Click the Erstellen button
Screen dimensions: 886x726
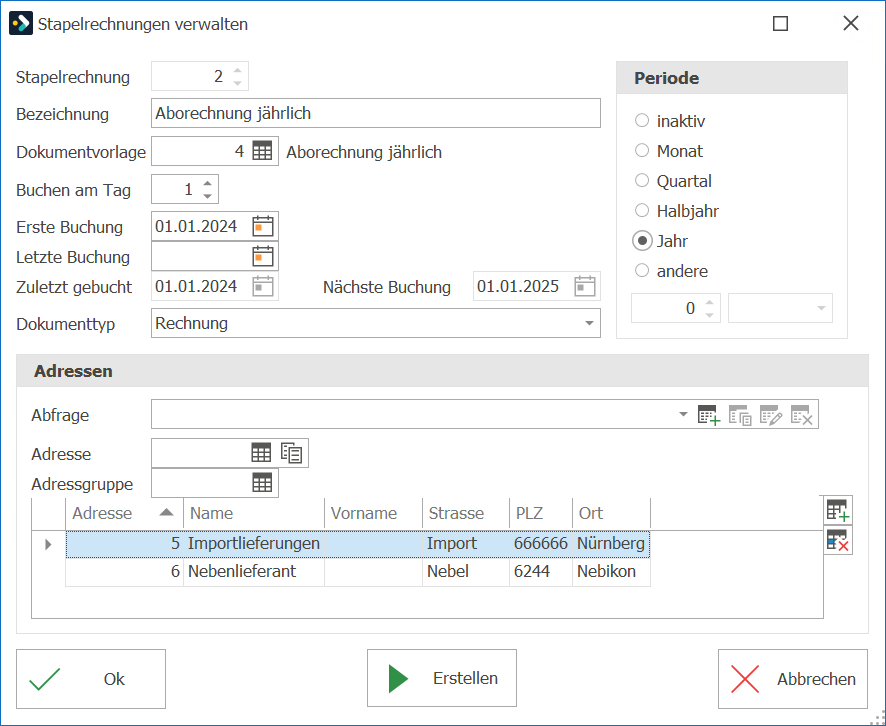[x=442, y=678]
